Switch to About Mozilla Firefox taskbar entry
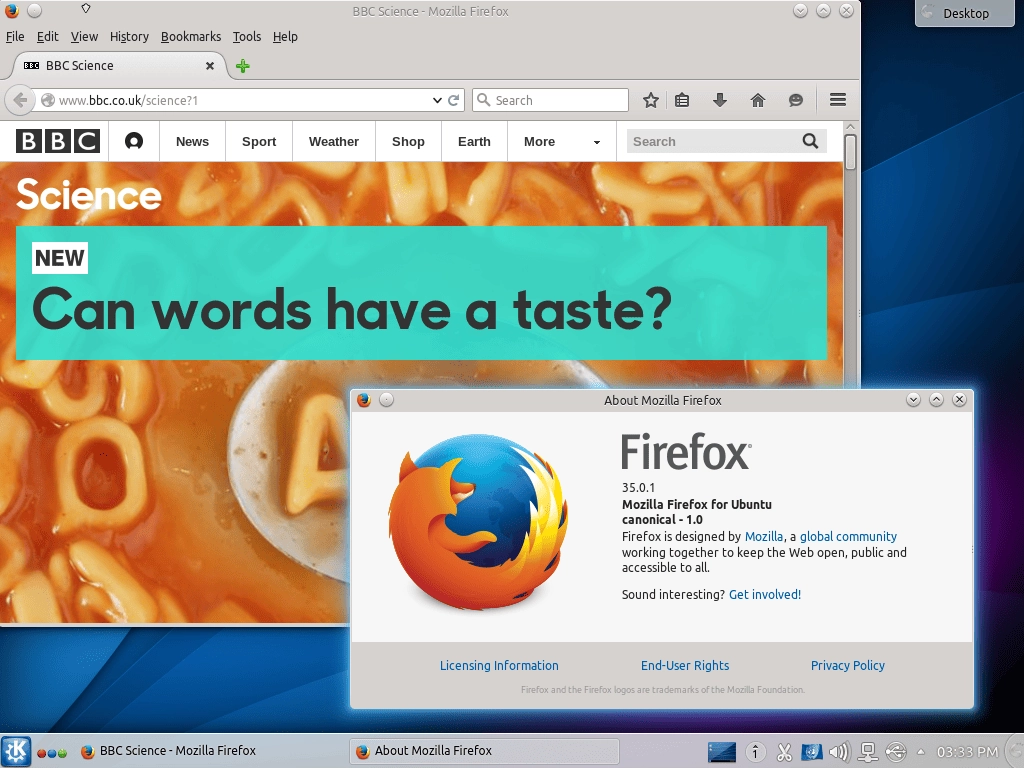This screenshot has height=768, width=1024. (485, 751)
